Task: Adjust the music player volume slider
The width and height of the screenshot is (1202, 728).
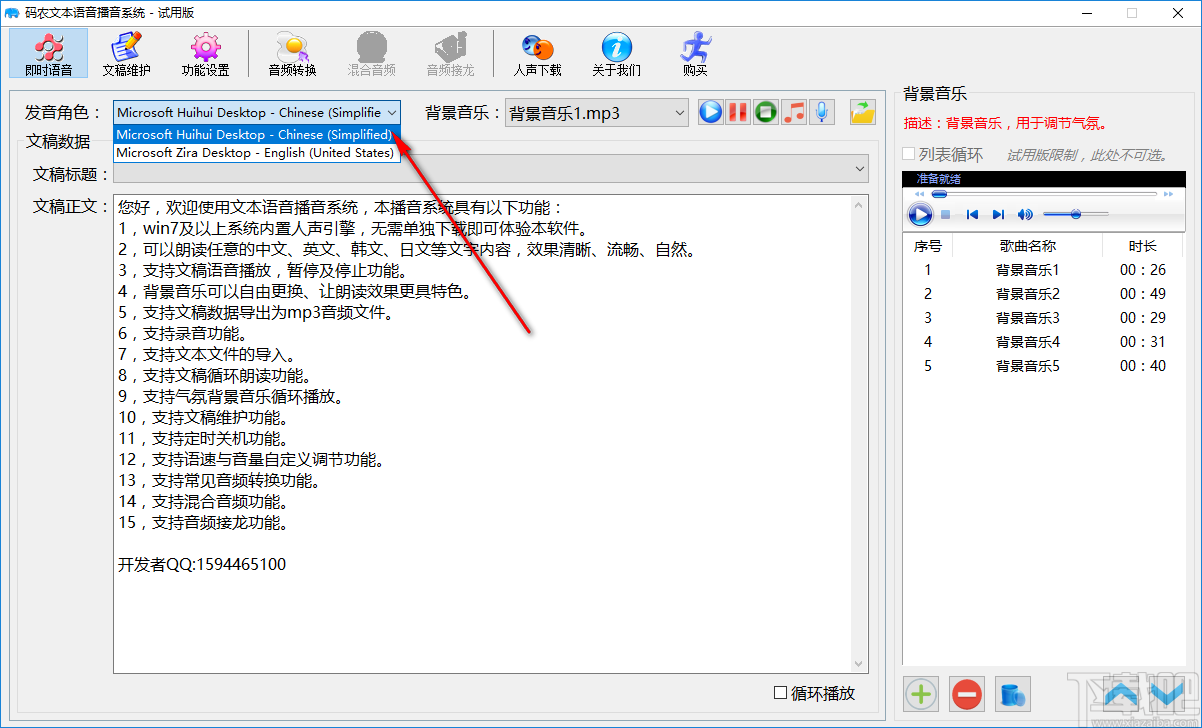Action: pos(1075,214)
